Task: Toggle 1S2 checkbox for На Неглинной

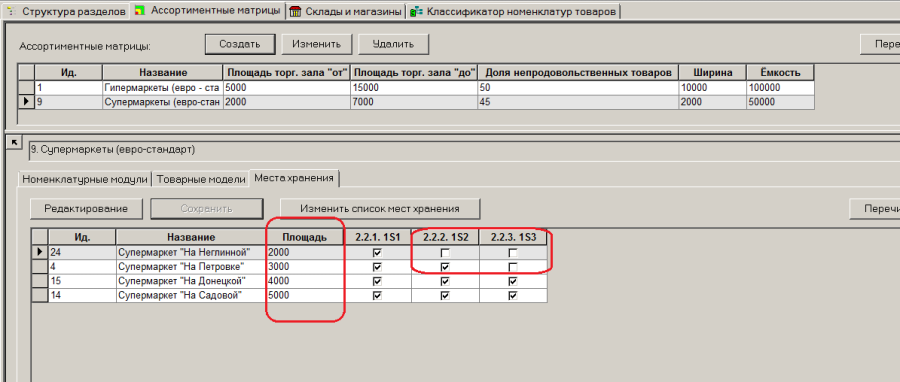Action: tap(445, 252)
